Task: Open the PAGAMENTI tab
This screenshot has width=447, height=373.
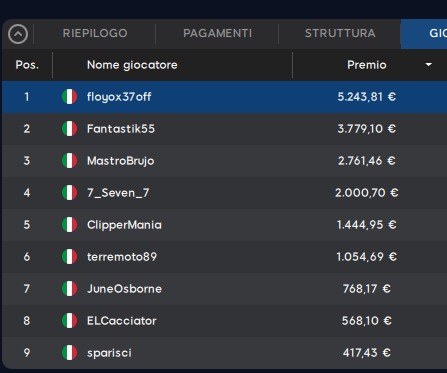Action: tap(217, 33)
